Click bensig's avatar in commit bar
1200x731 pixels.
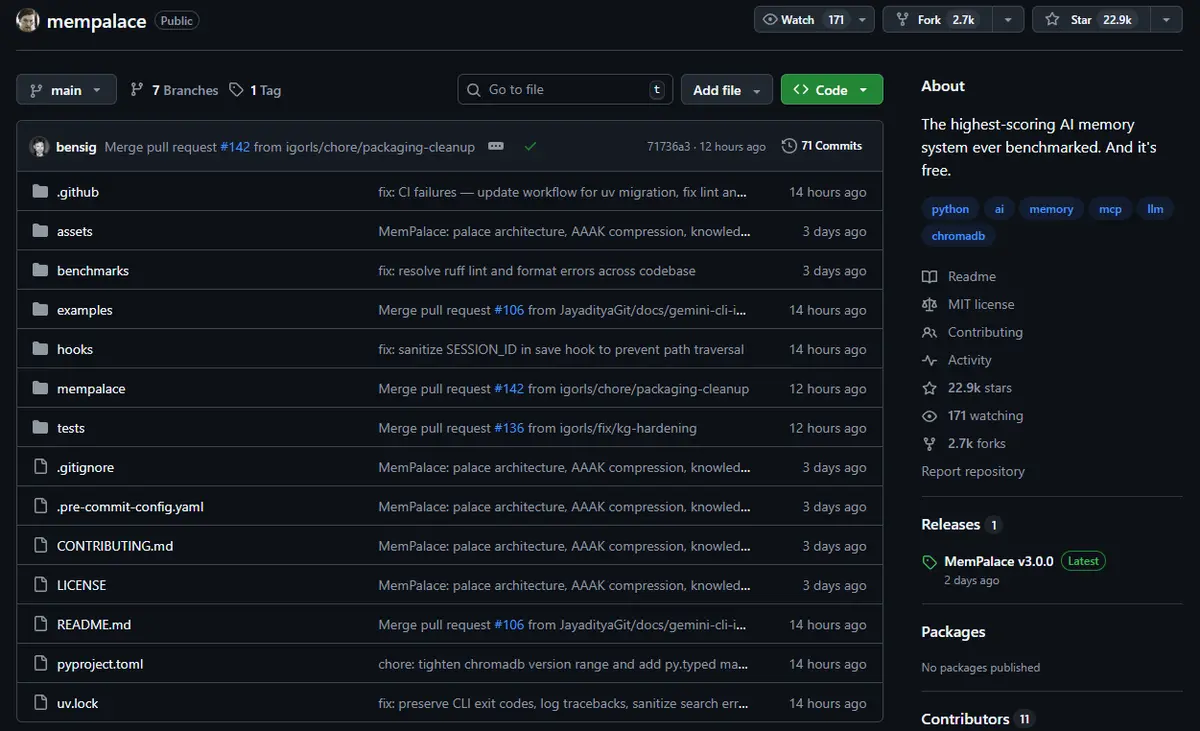coord(40,147)
